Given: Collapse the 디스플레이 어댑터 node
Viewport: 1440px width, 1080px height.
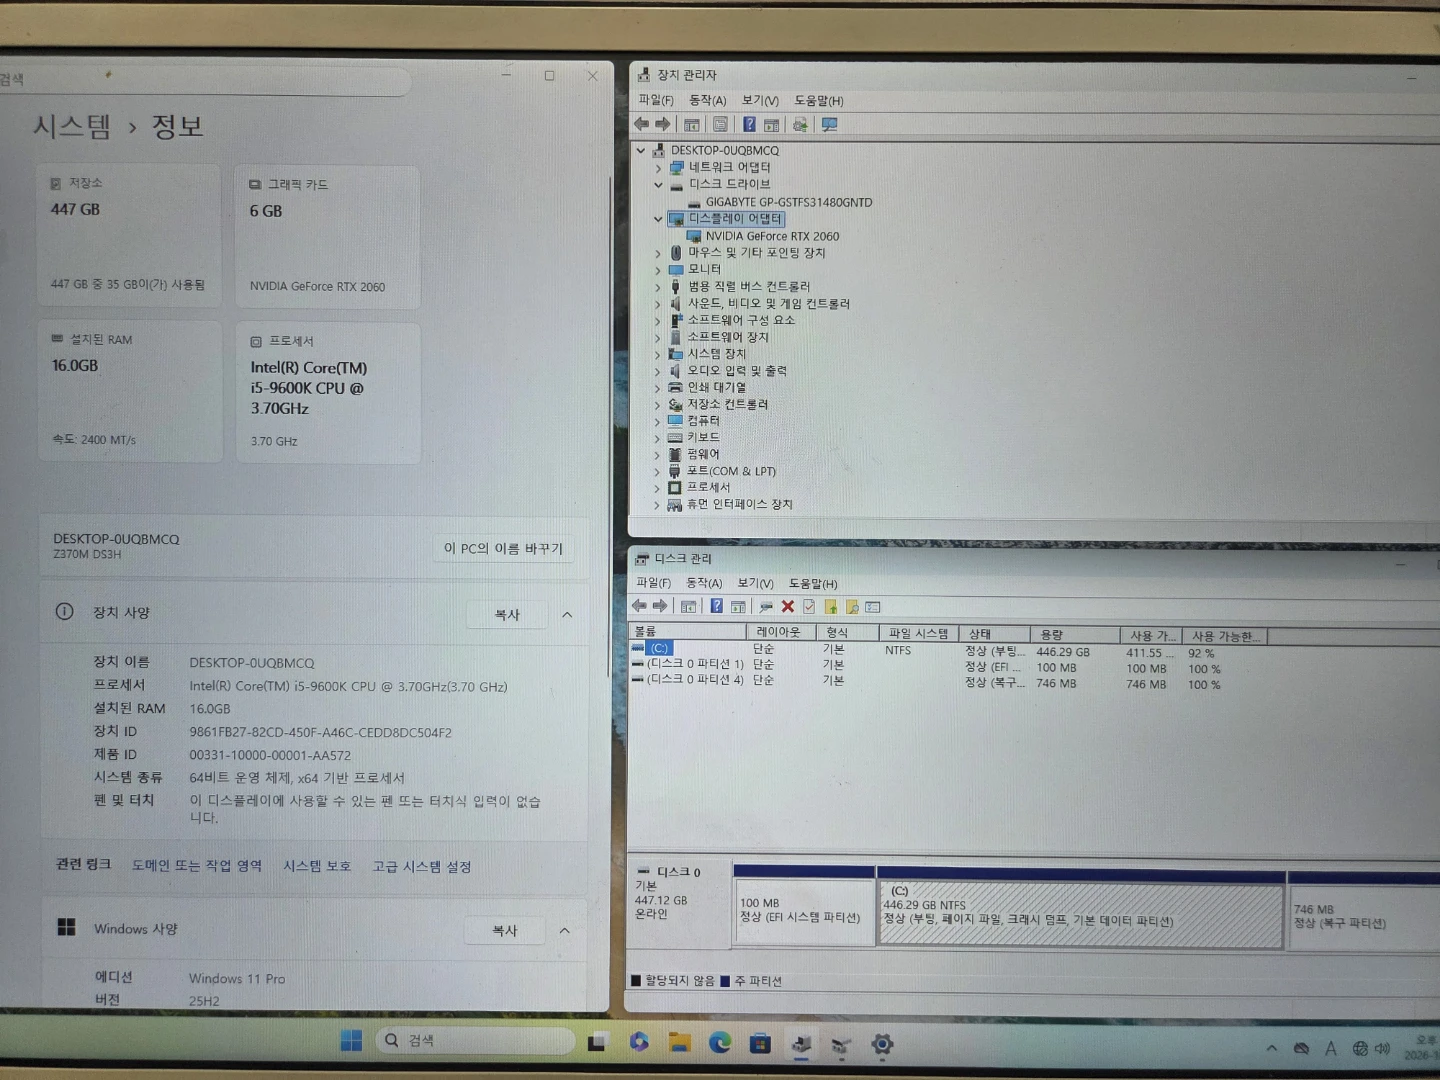Looking at the screenshot, I should coord(658,219).
